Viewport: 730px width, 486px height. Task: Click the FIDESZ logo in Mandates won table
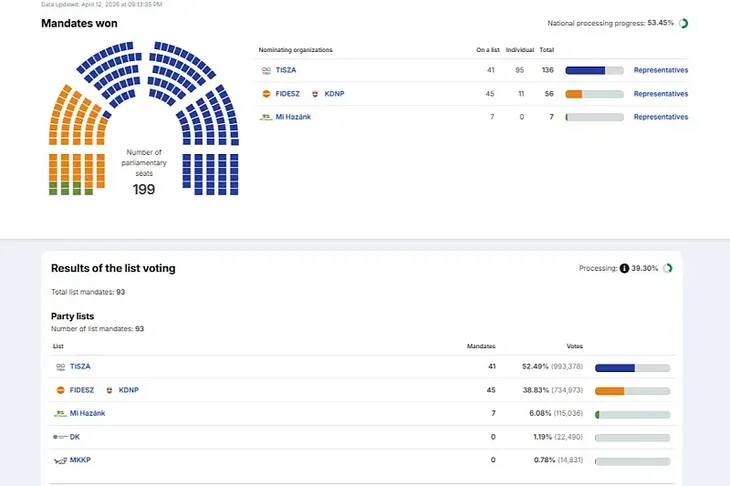[x=265, y=94]
